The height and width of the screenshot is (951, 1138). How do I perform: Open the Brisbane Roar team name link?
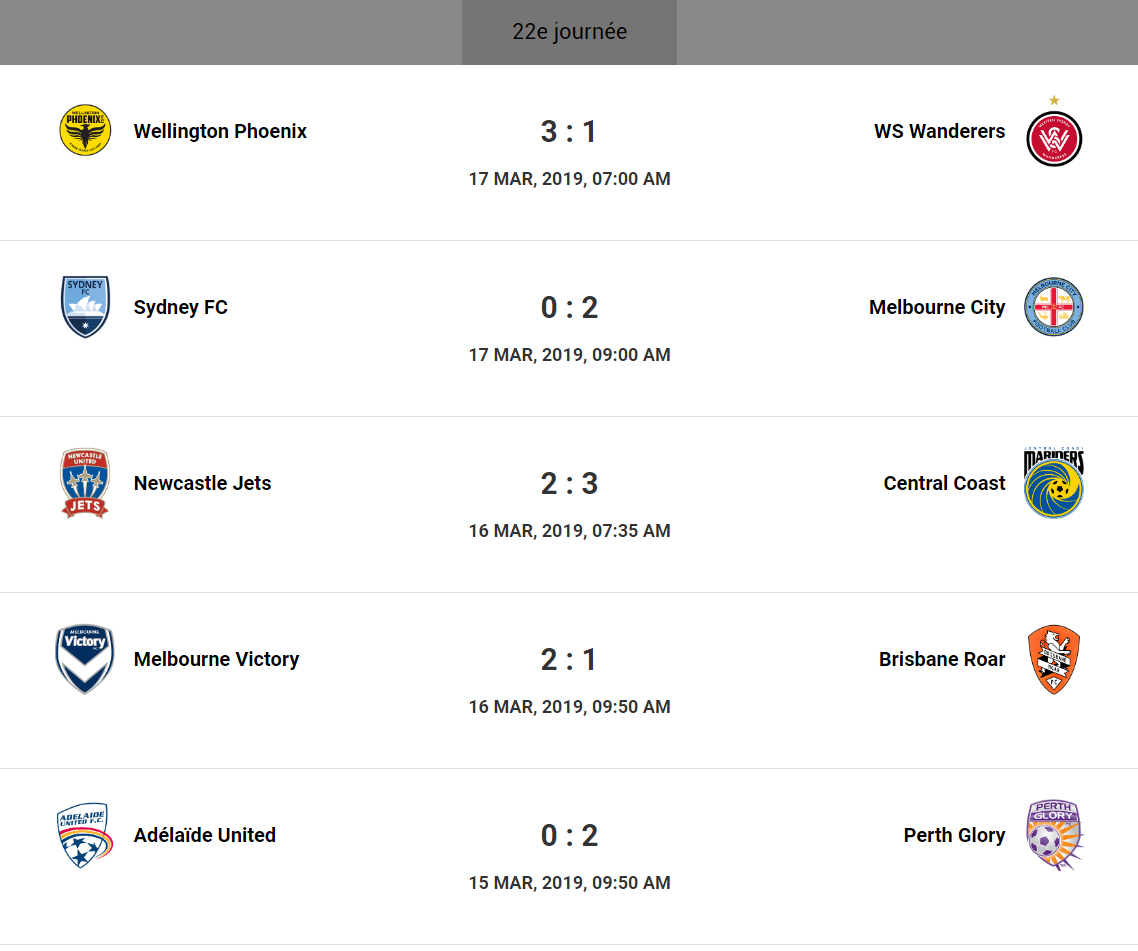942,659
